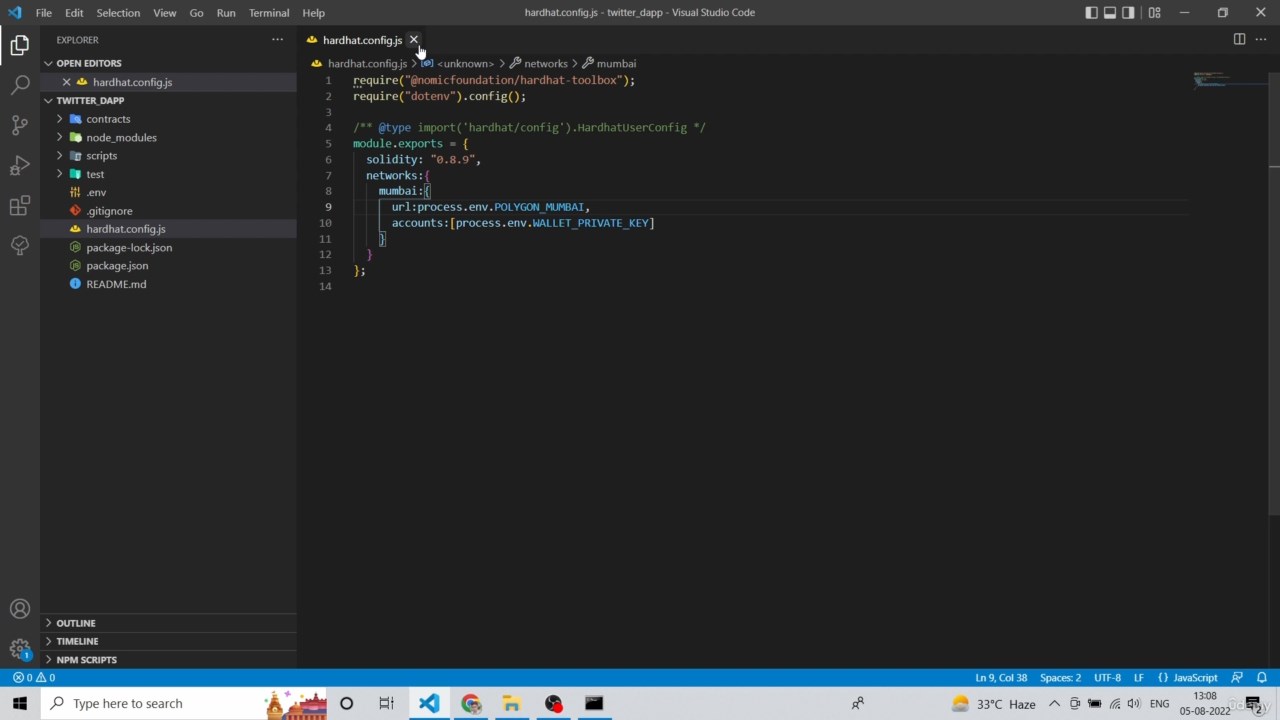Viewport: 1280px width, 720px height.
Task: Open the Extensions view
Action: [x=20, y=206]
